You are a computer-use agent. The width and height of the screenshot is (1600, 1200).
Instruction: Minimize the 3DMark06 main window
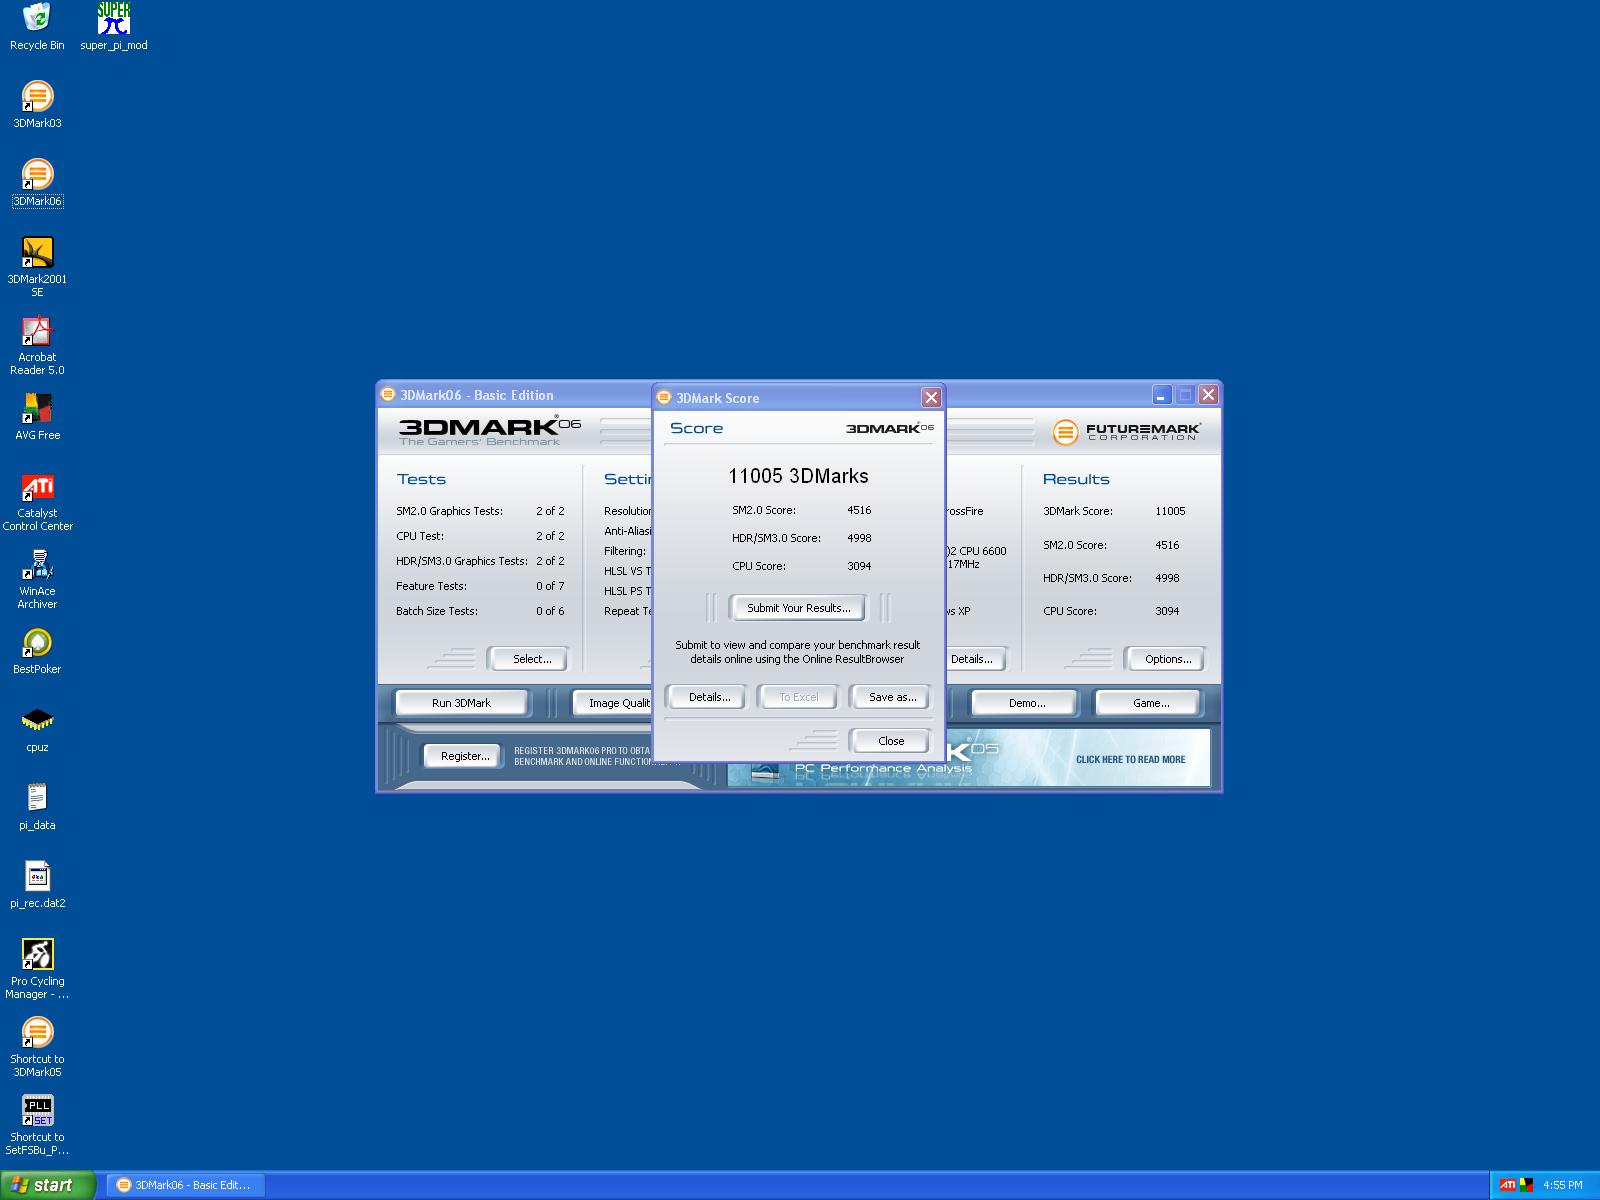1161,395
